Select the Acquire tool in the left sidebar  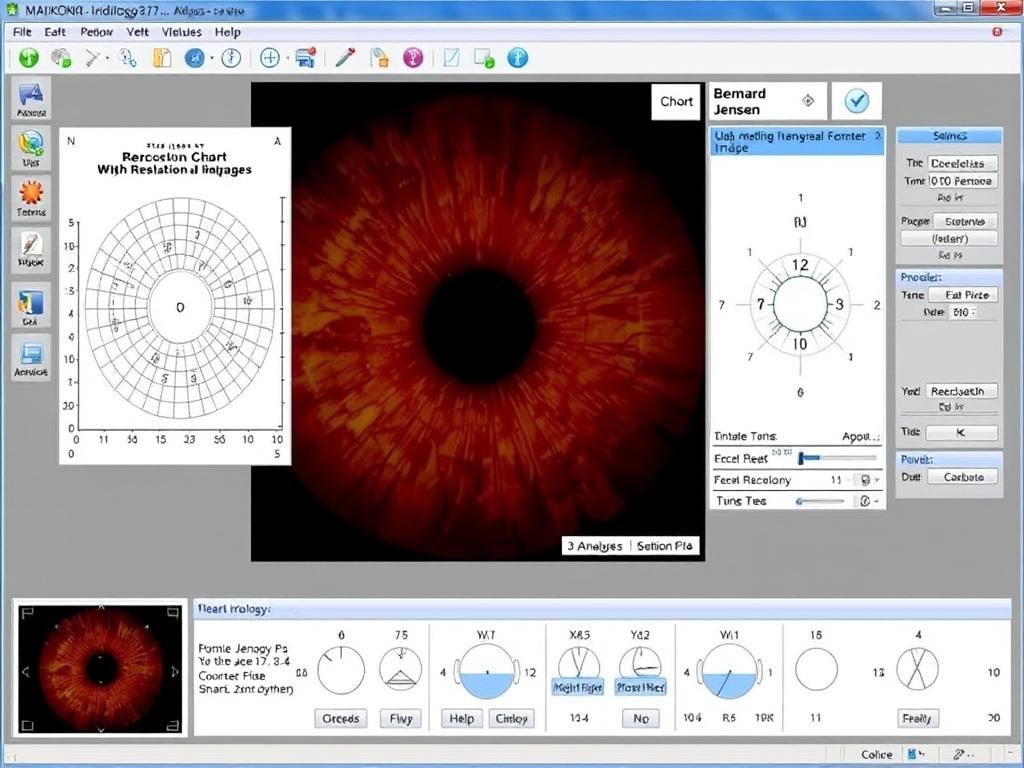pos(32,96)
